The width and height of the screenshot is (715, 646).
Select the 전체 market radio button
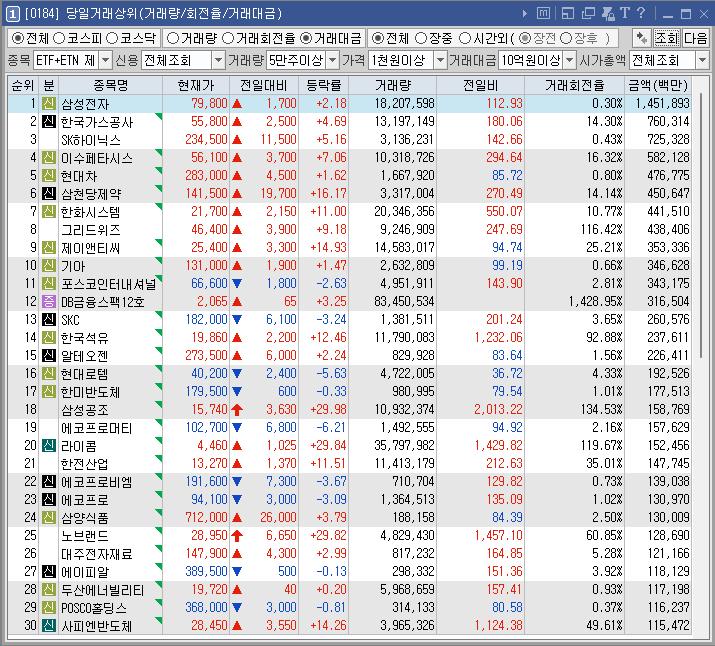click(17, 38)
